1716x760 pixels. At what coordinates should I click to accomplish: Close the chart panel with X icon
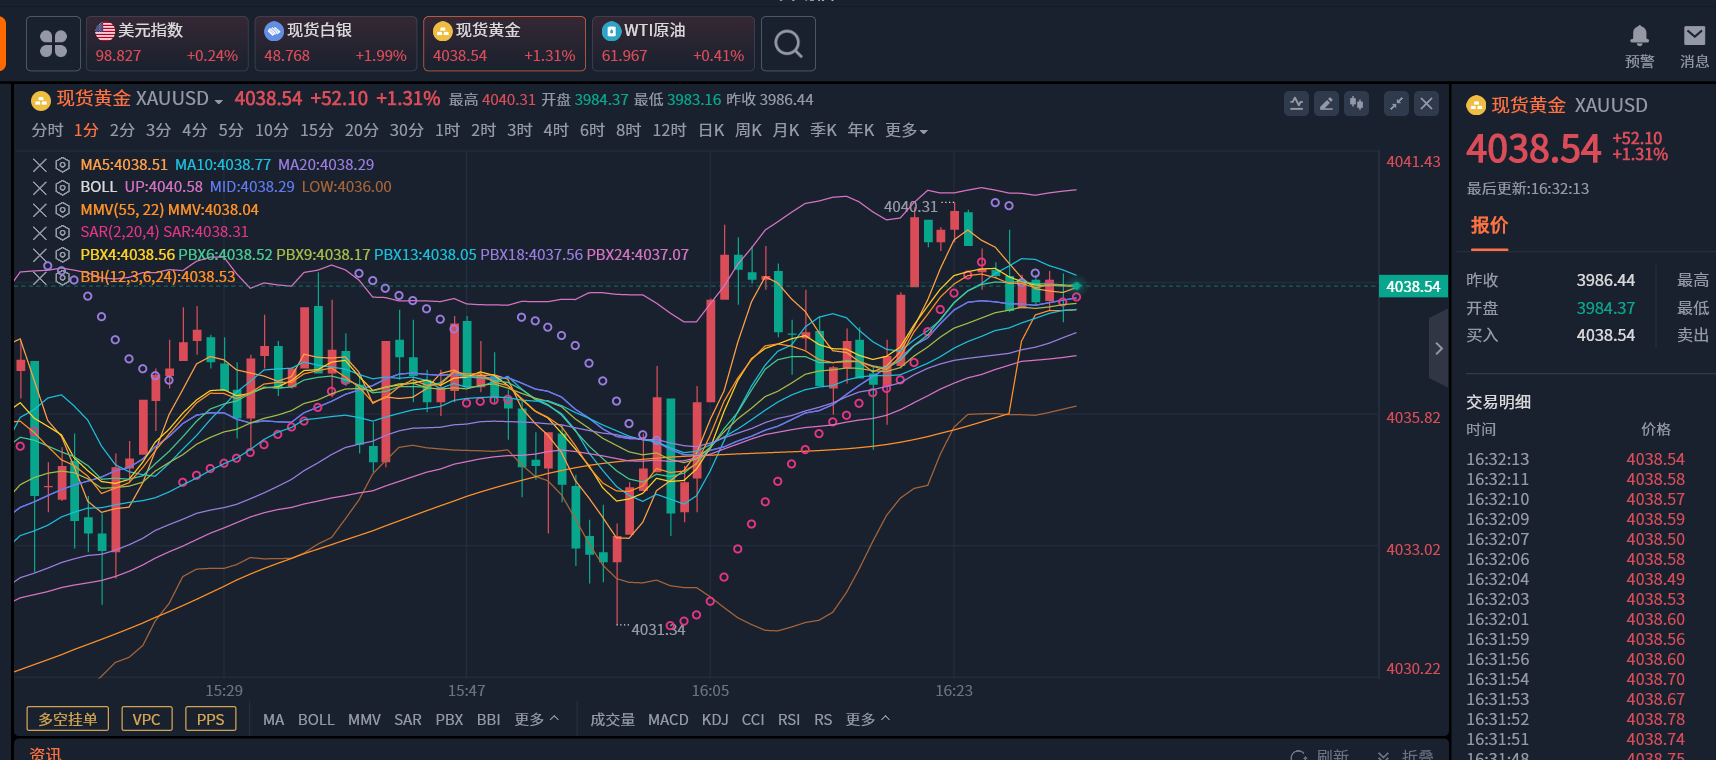tap(1427, 103)
